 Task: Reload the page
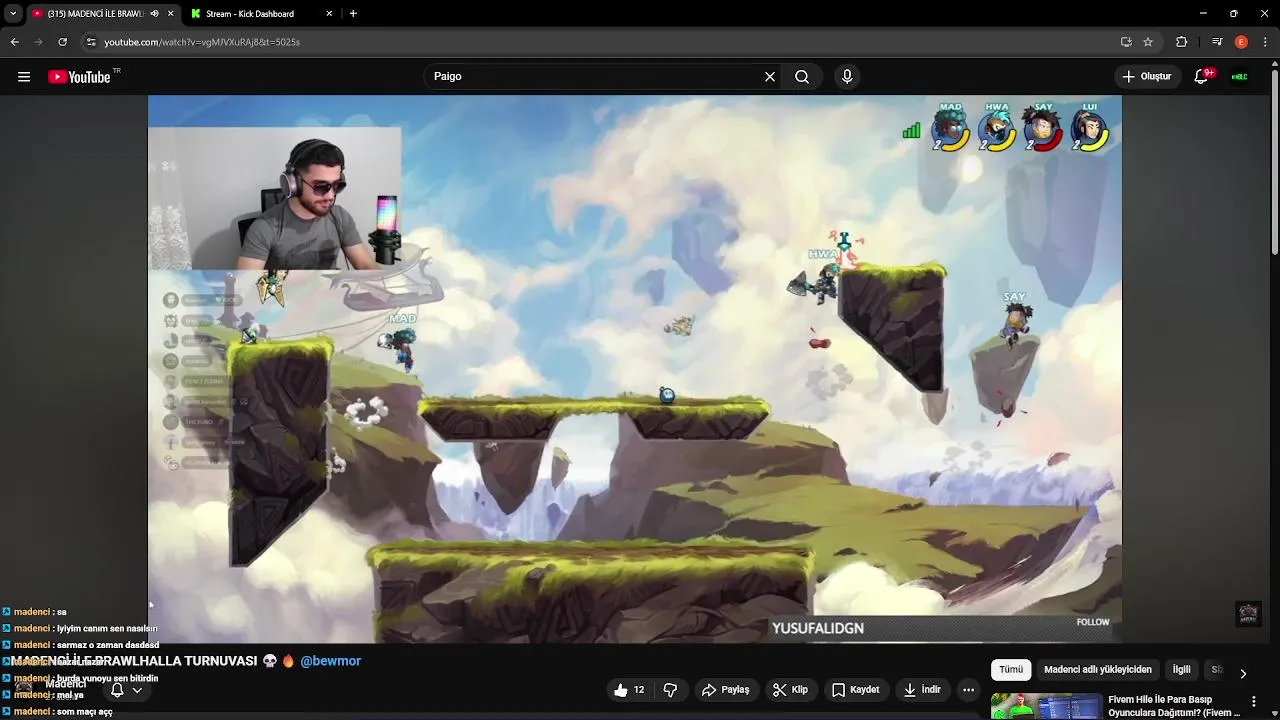tap(62, 42)
